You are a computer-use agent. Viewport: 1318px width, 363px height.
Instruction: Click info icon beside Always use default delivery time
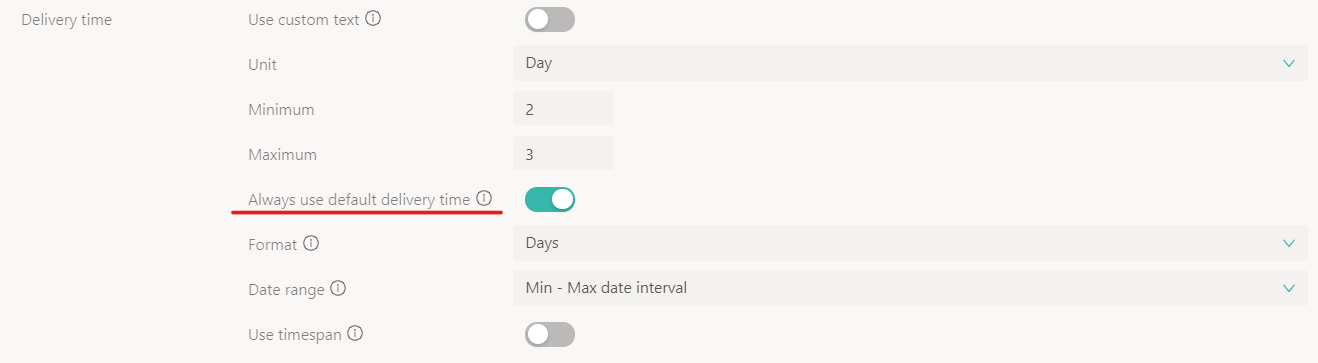(x=484, y=199)
